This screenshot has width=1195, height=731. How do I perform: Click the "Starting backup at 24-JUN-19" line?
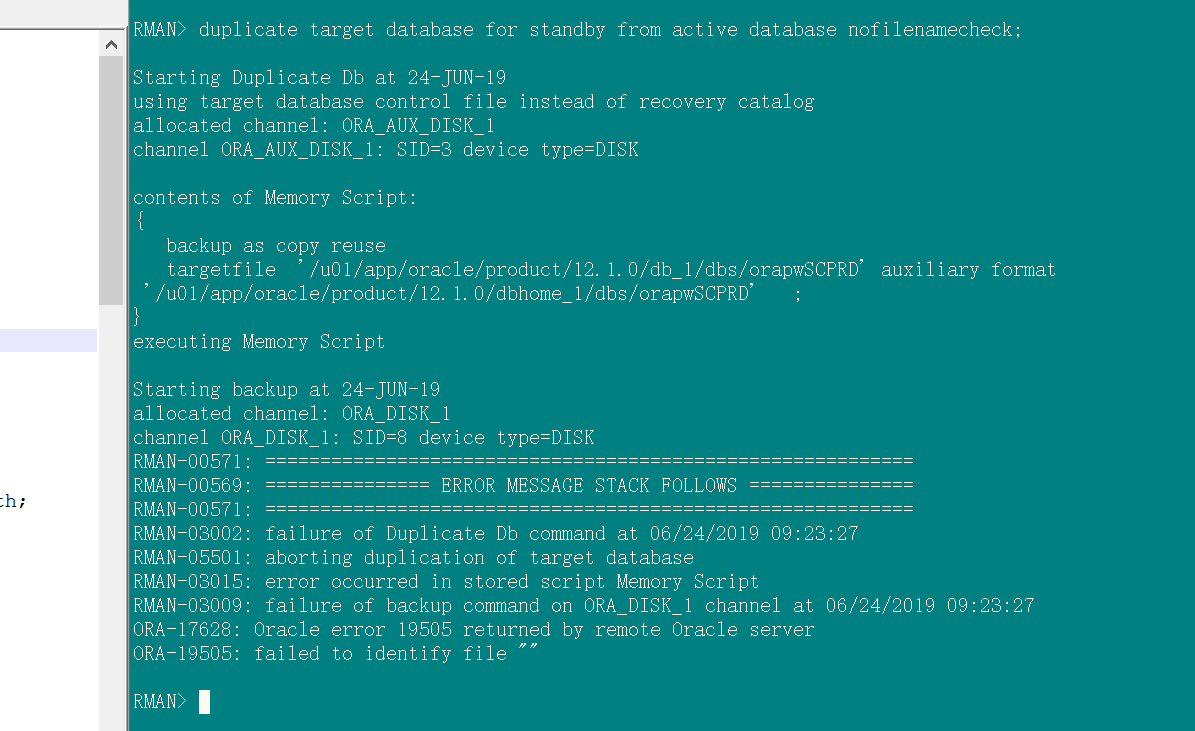286,390
